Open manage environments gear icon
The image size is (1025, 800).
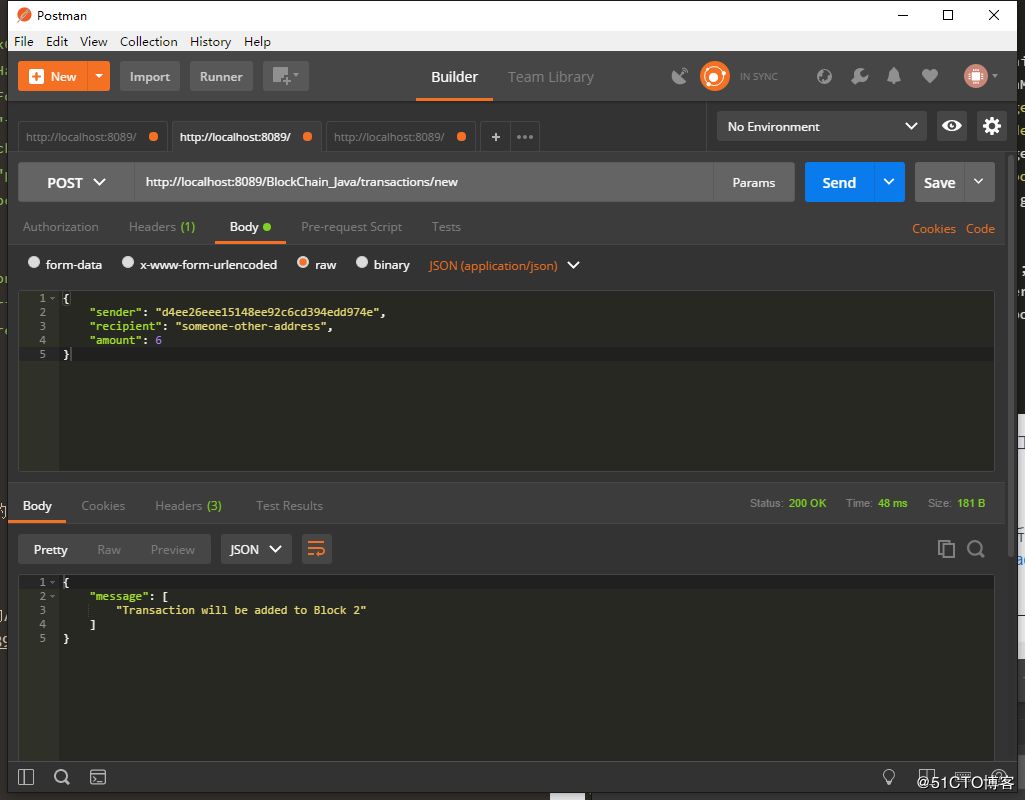[x=991, y=126]
